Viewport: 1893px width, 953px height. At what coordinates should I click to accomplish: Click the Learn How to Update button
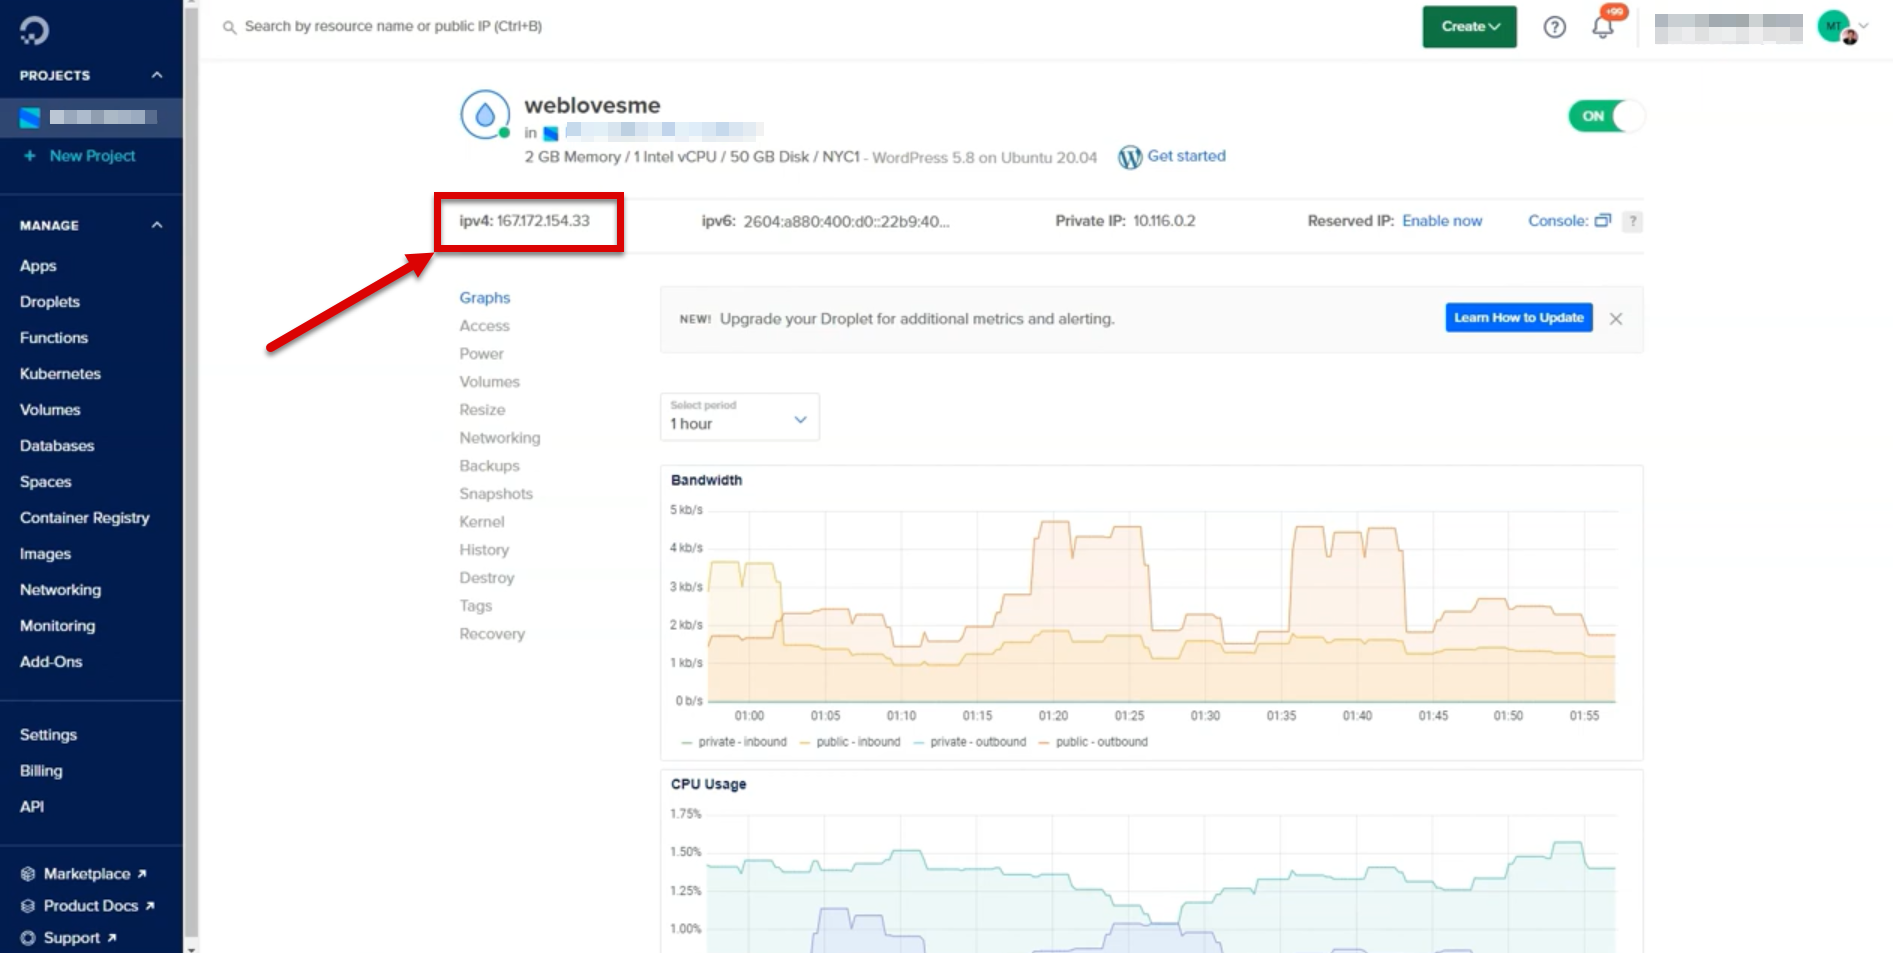click(x=1518, y=318)
